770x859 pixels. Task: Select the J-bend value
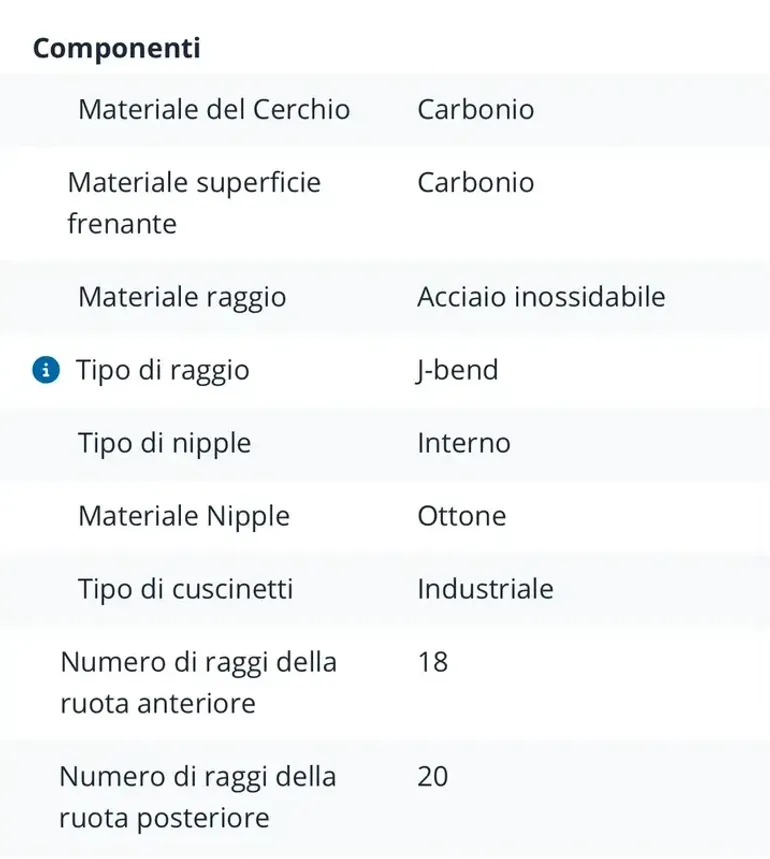(x=457, y=370)
